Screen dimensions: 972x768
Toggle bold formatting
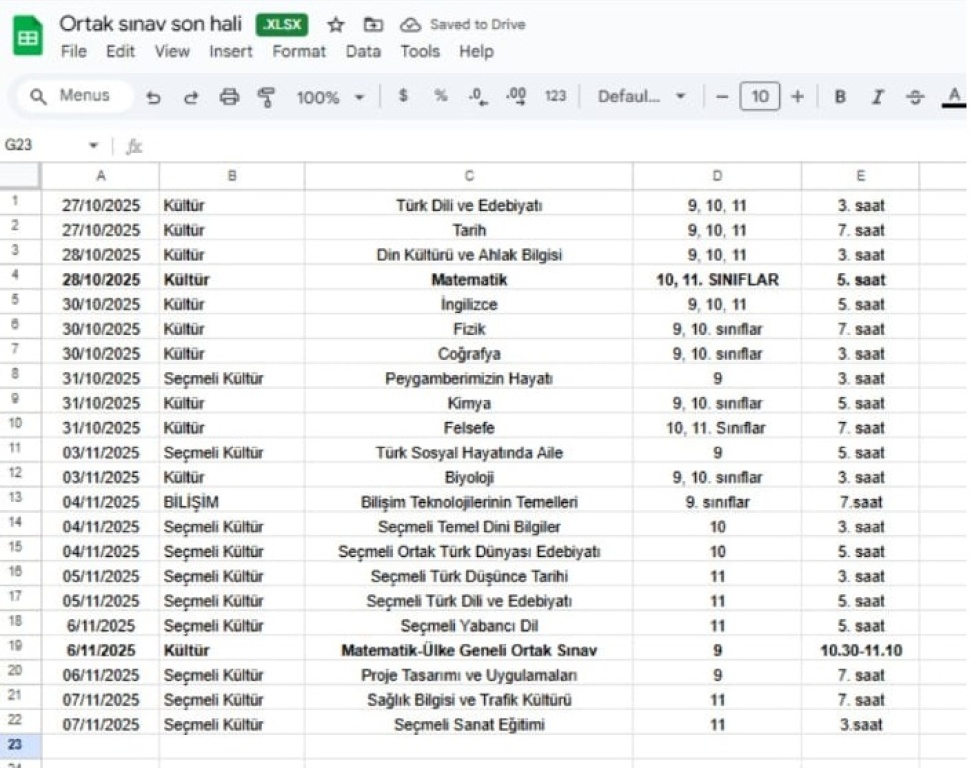[840, 97]
